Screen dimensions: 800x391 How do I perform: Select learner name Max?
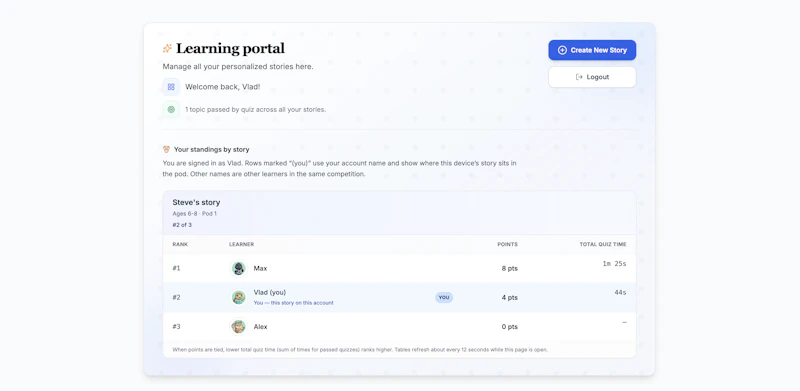pyautogui.click(x=260, y=268)
